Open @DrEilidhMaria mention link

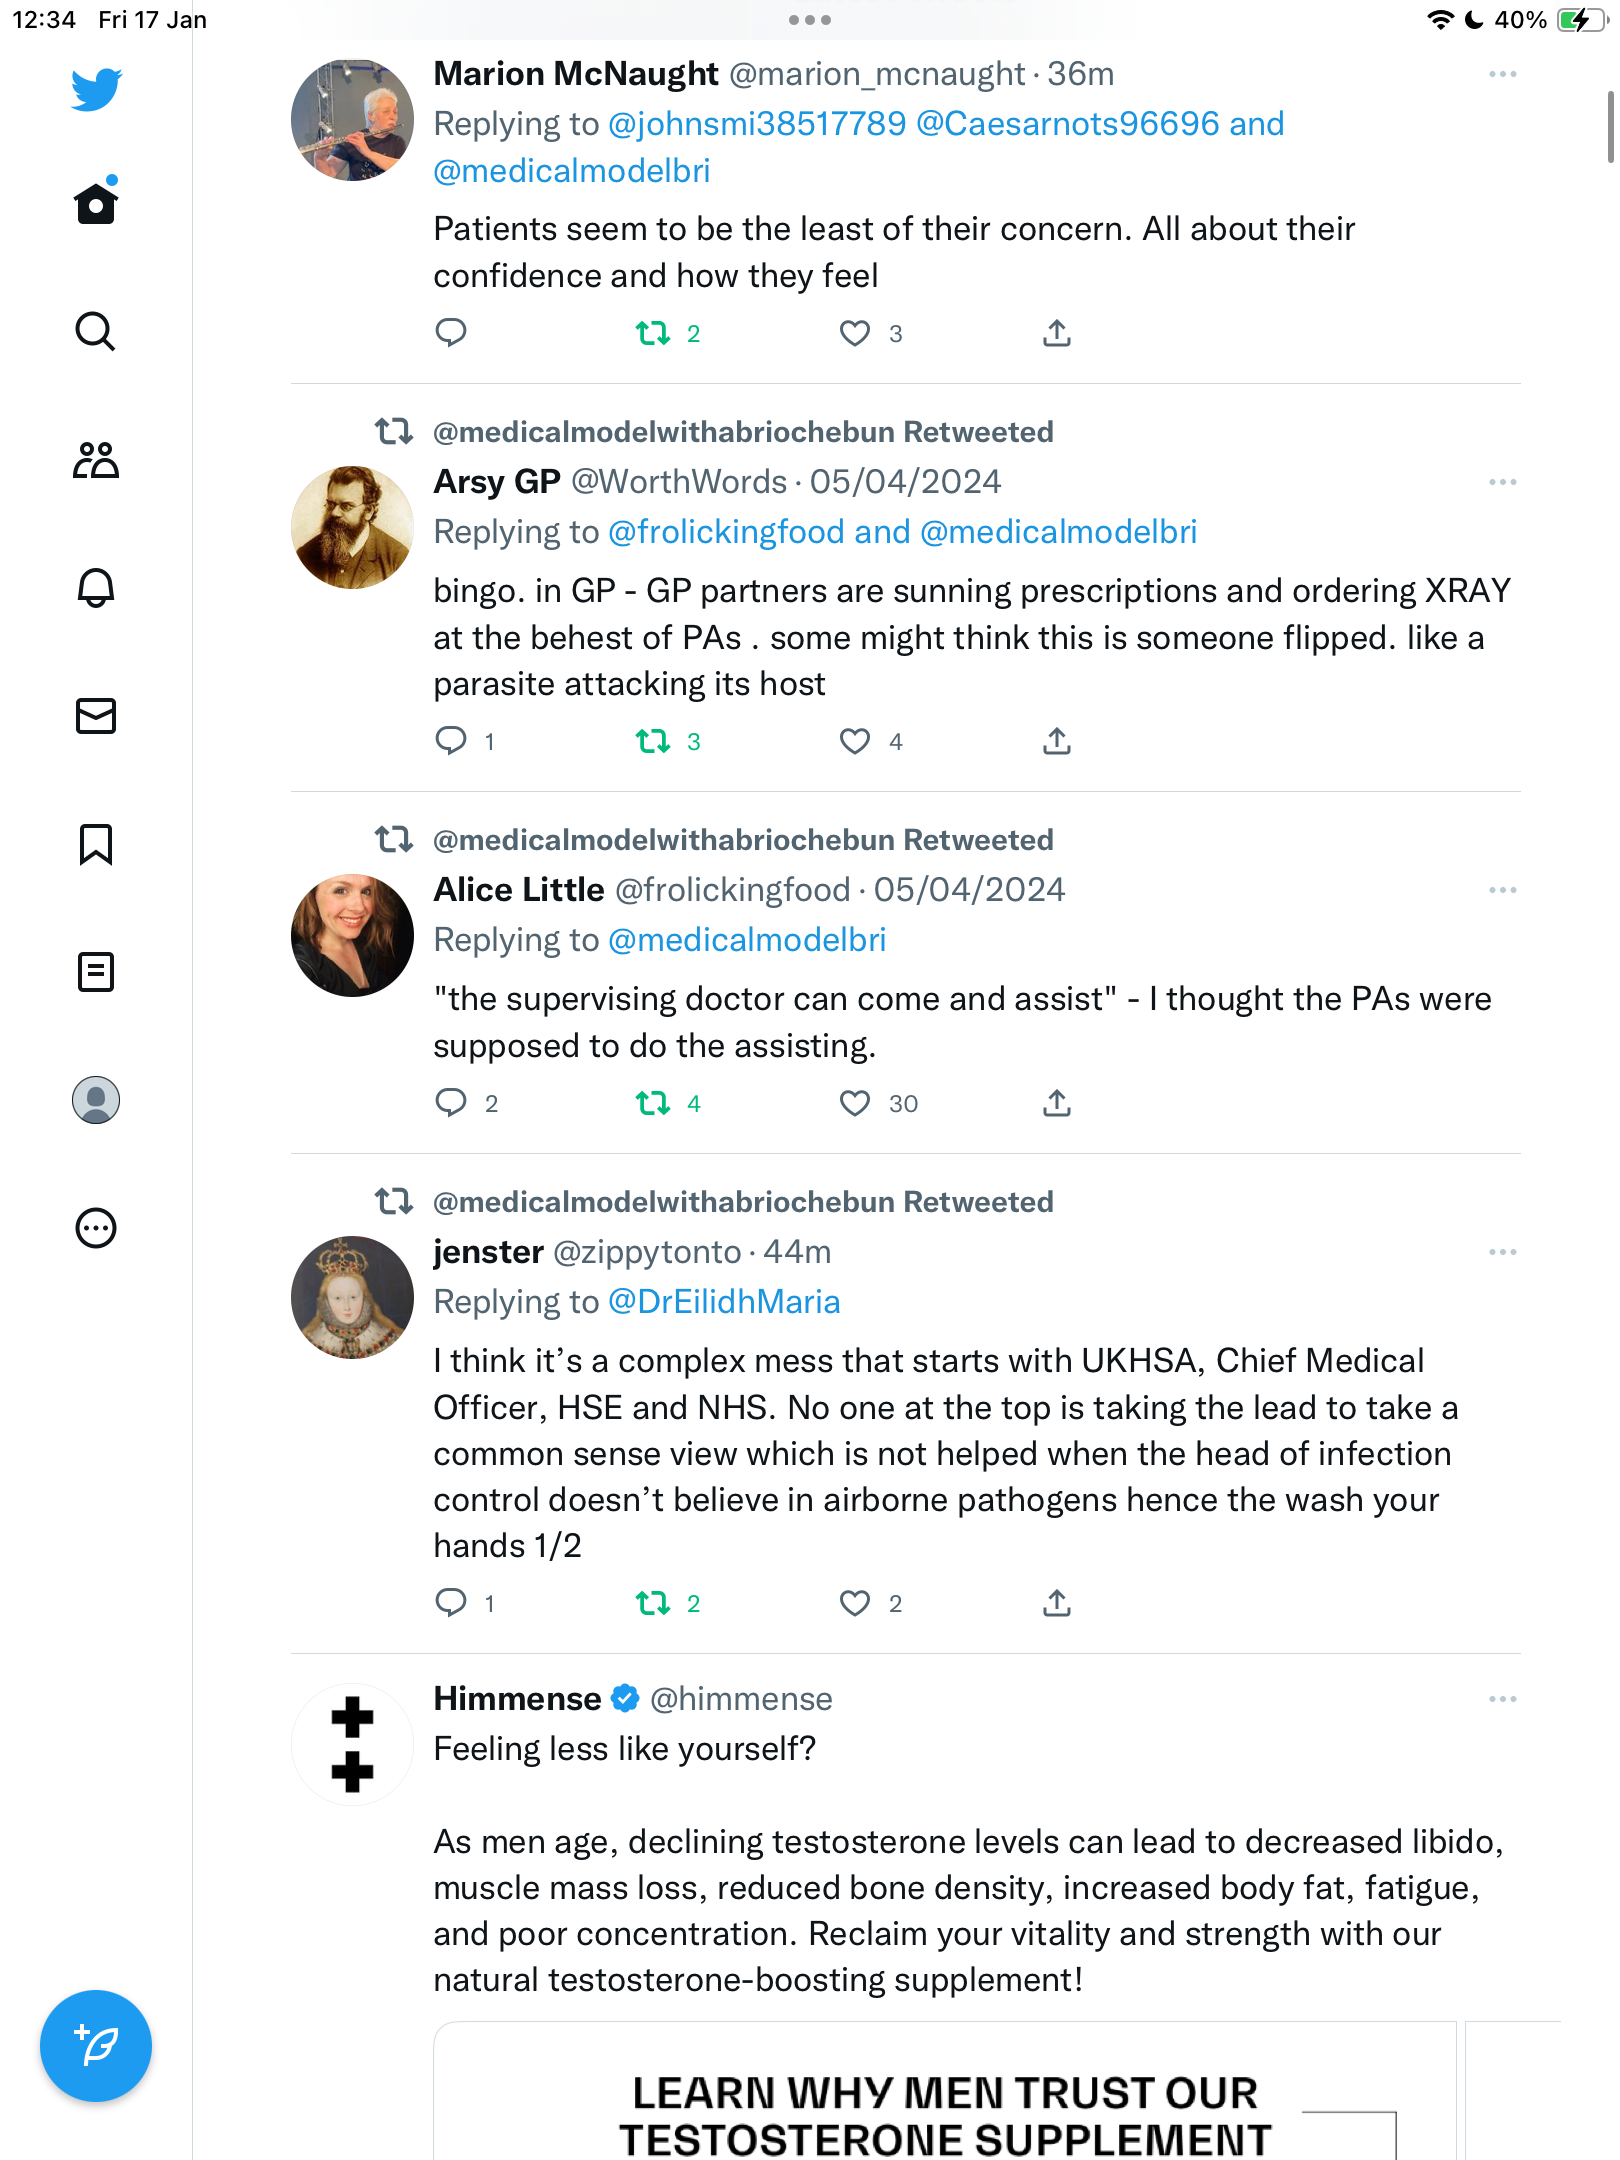click(724, 1302)
